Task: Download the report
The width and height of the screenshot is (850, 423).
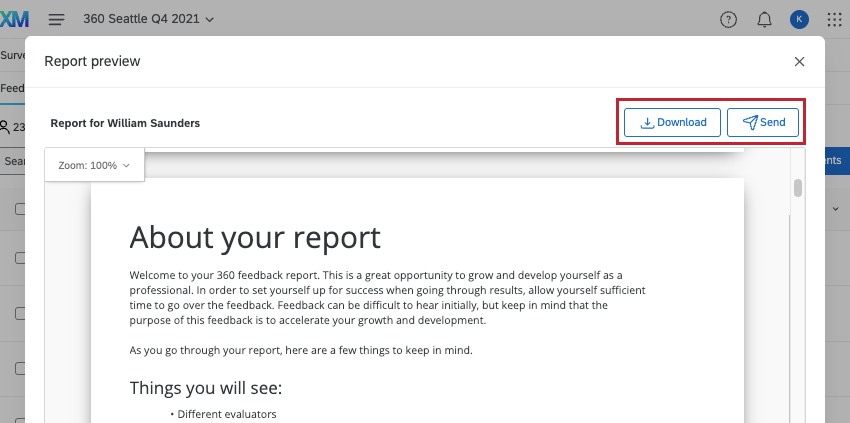Action: click(x=672, y=123)
